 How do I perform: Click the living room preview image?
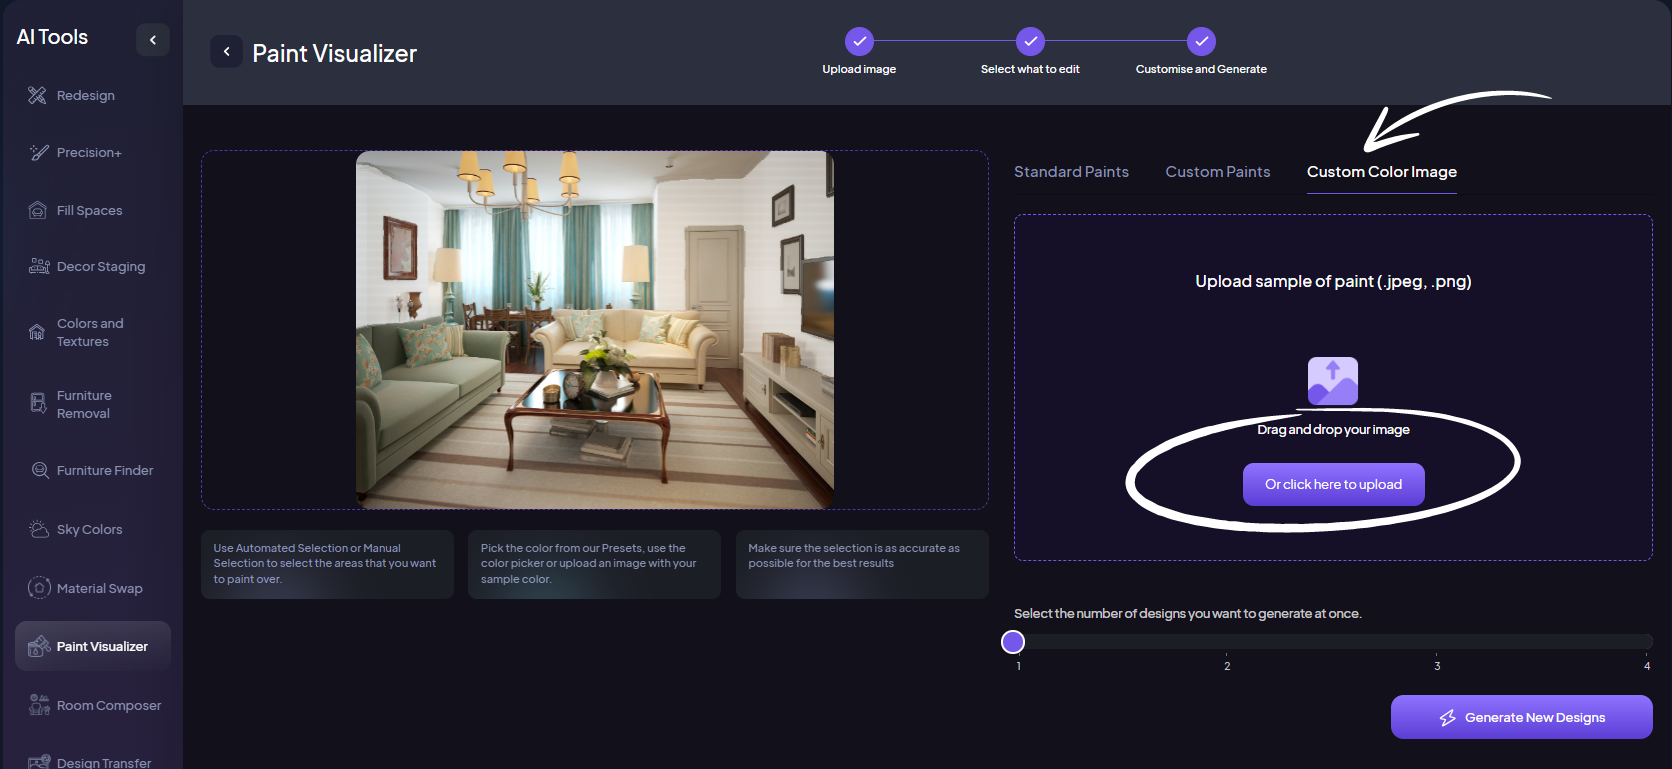594,330
